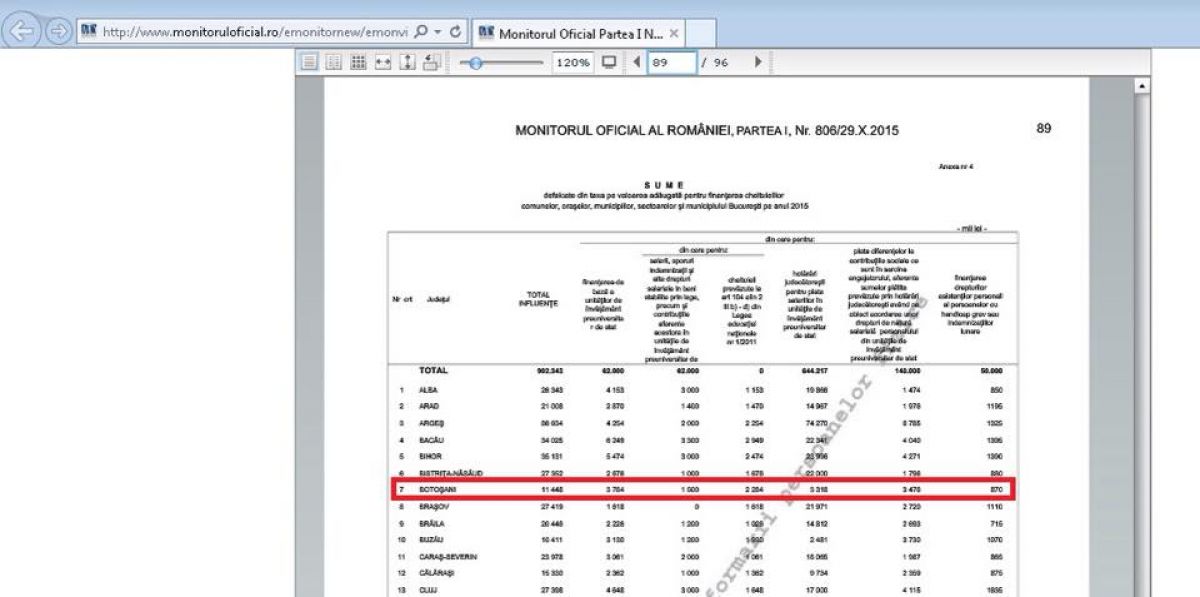Fit document to page width
This screenshot has height=597, width=1200.
[x=383, y=62]
